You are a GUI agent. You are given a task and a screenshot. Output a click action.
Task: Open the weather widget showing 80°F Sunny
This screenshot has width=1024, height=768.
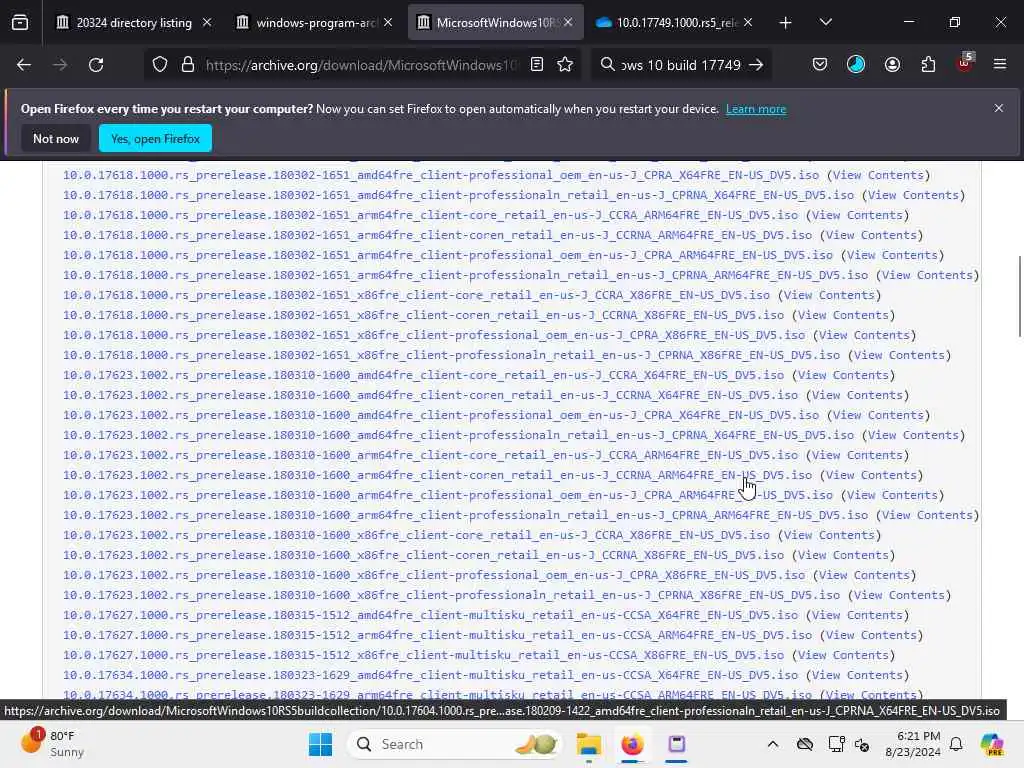tap(52, 744)
